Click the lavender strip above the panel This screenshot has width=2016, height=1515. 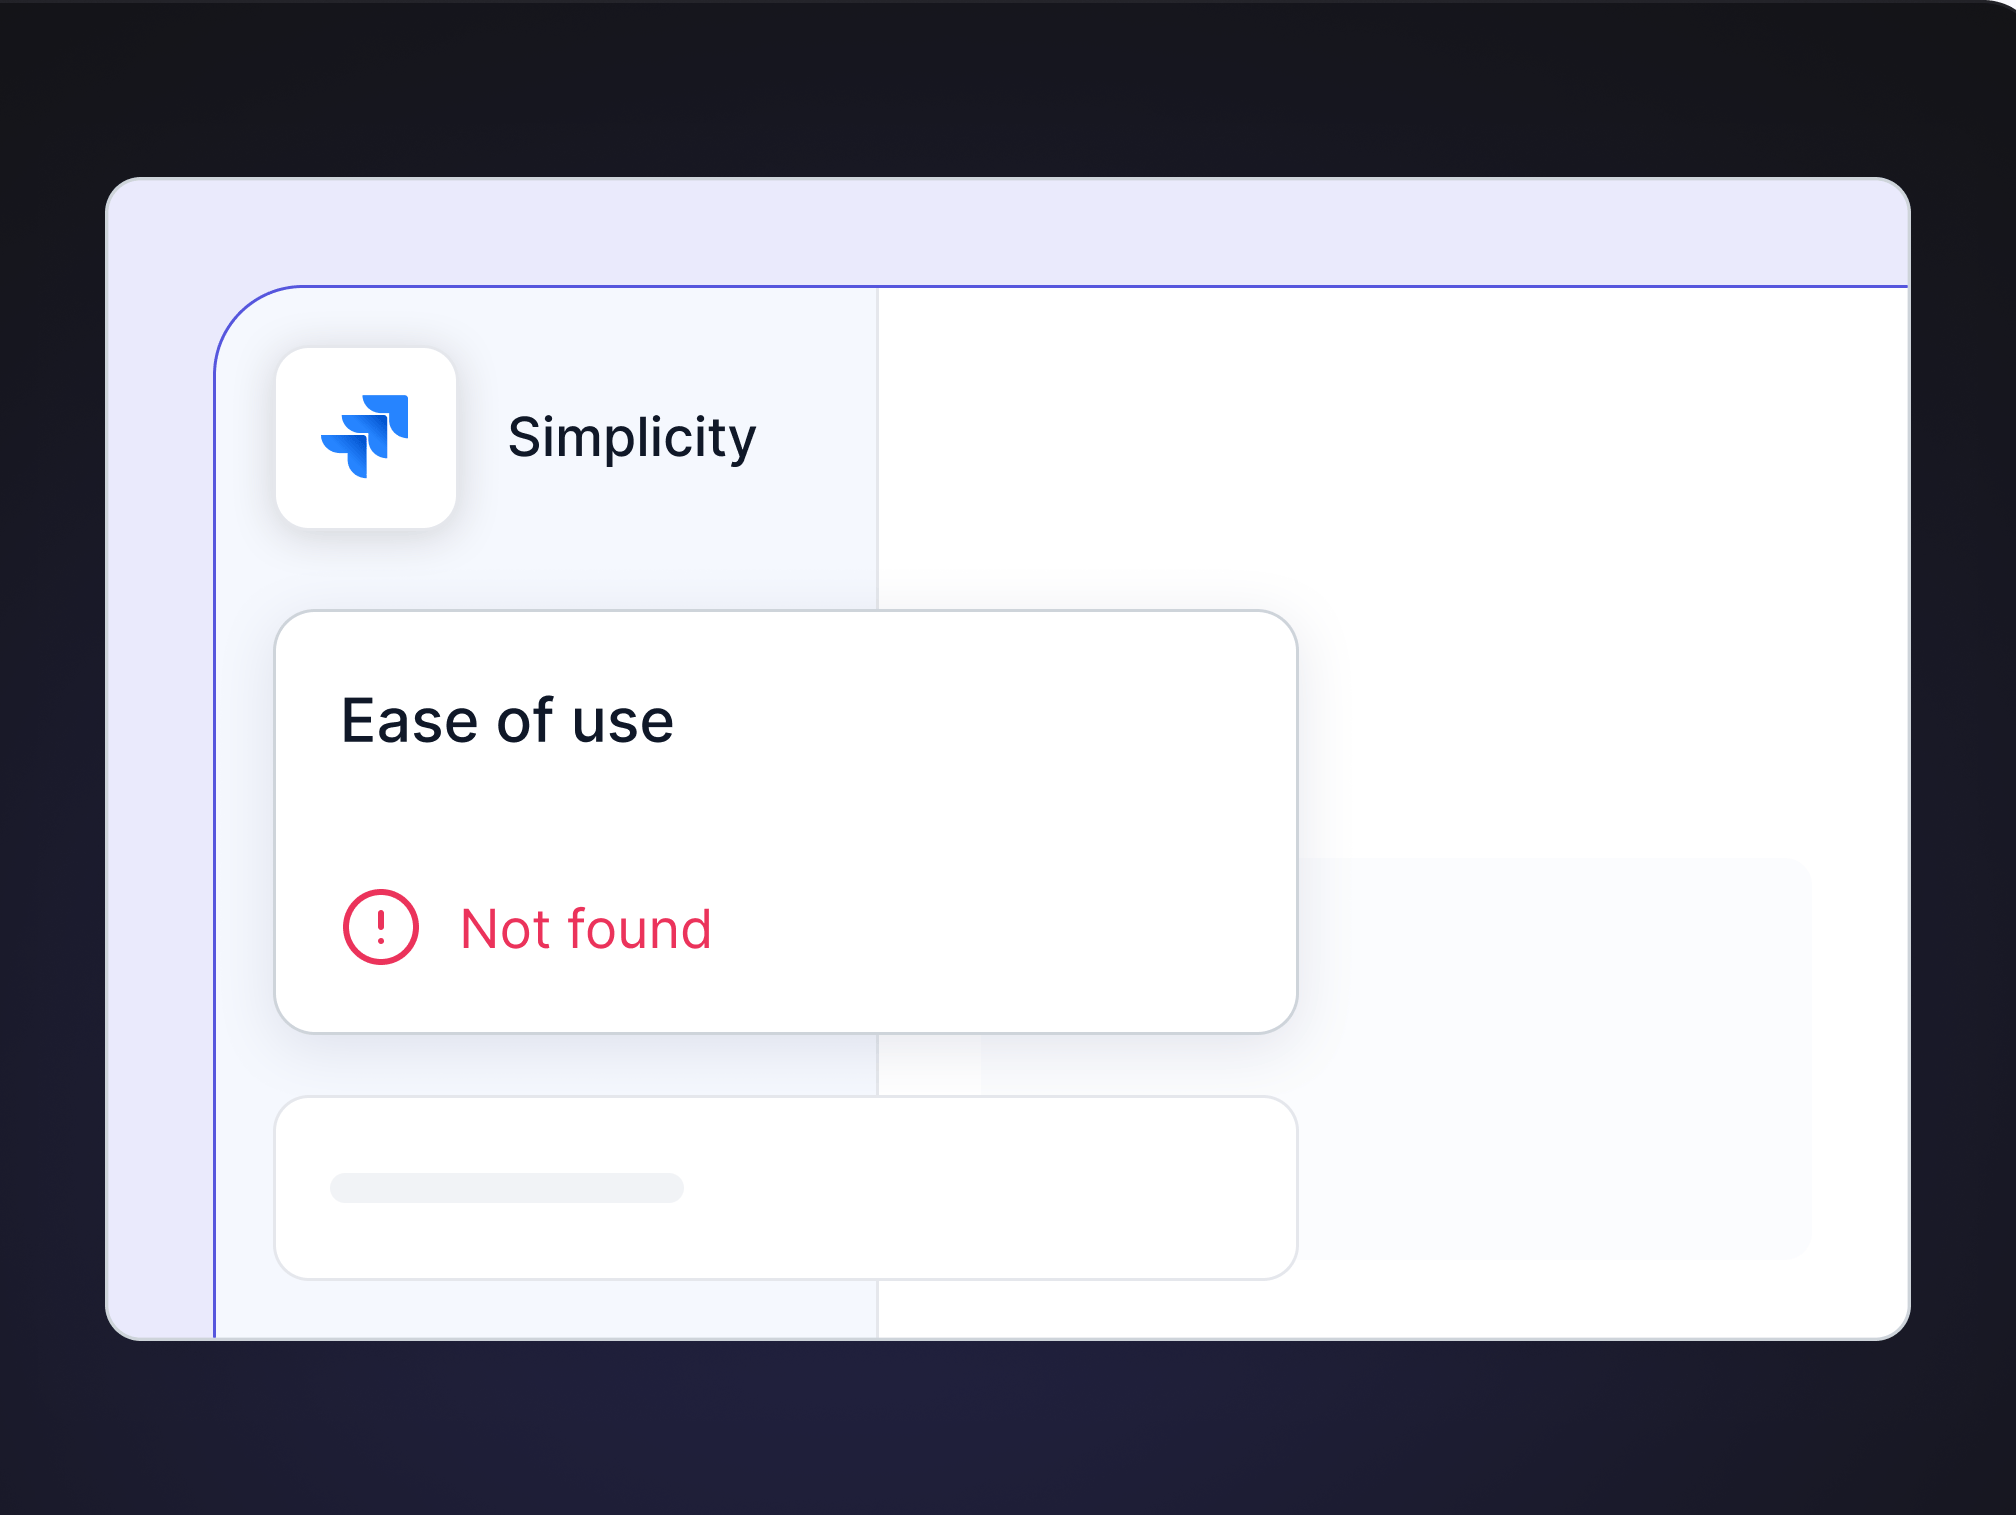point(1000,232)
